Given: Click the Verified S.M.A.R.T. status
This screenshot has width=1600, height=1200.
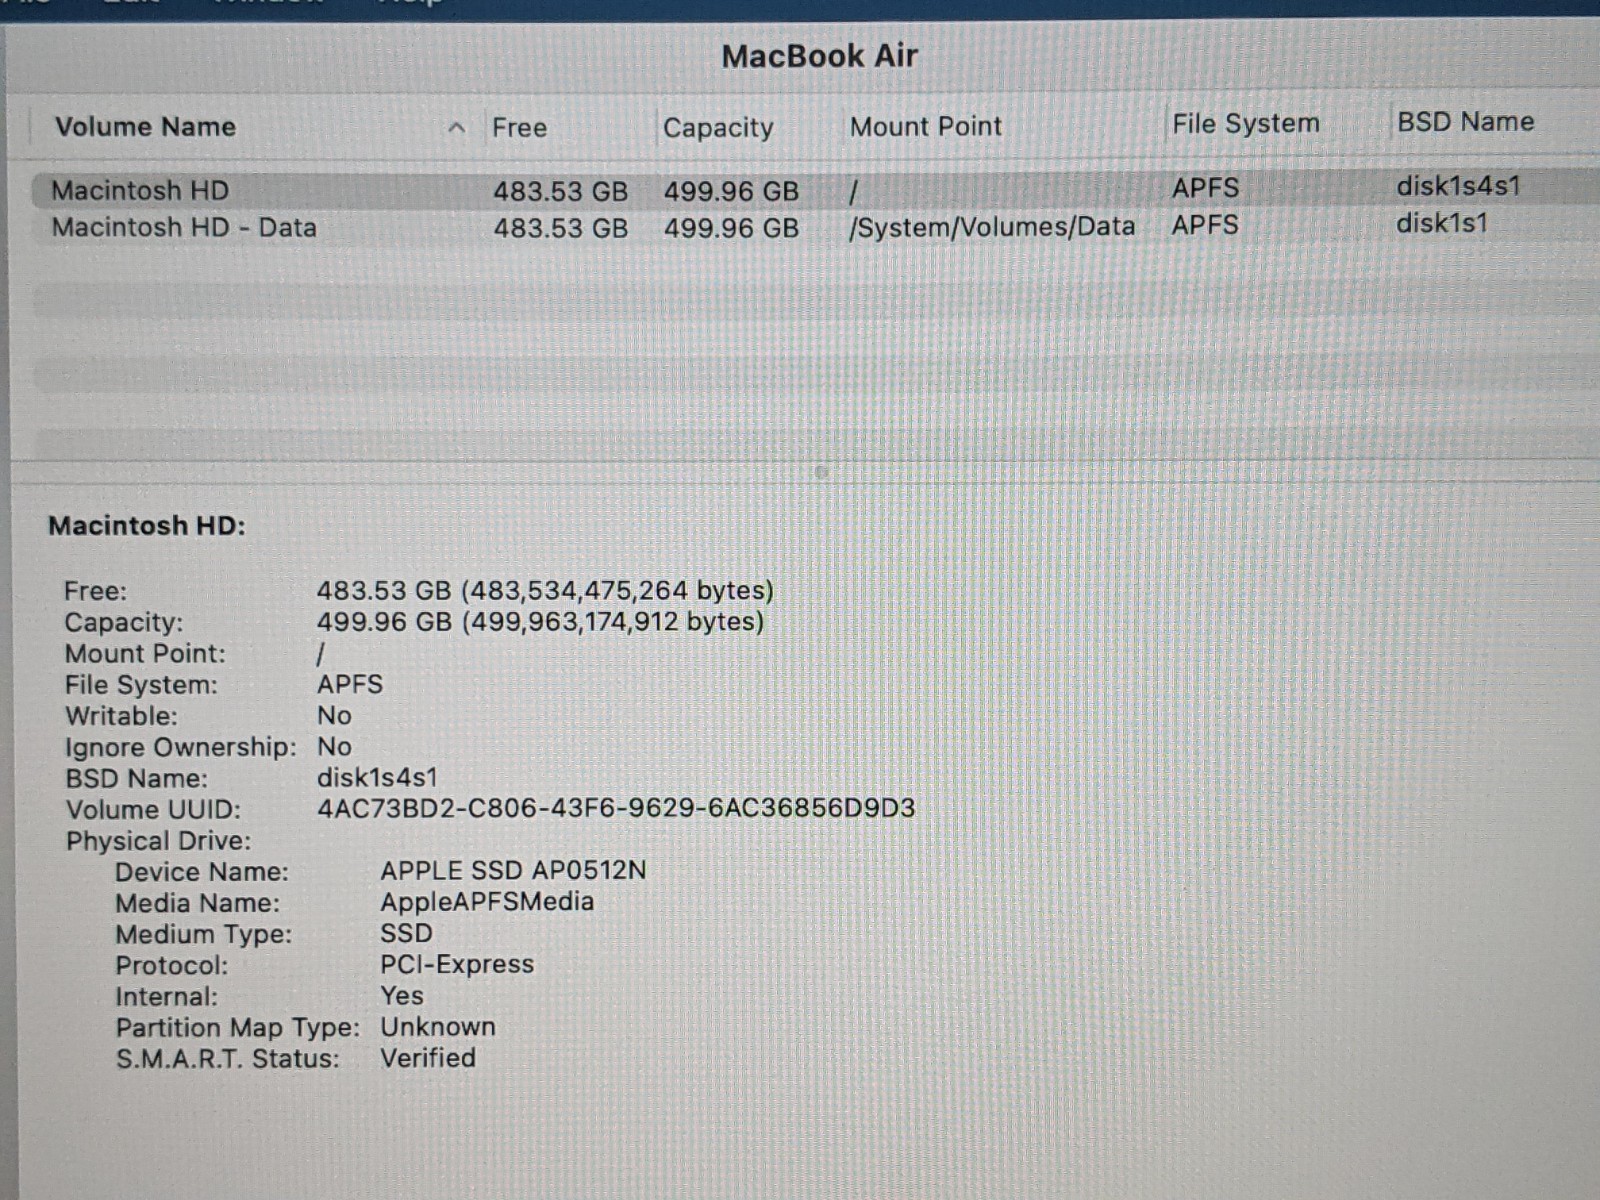Looking at the screenshot, I should tap(428, 1058).
